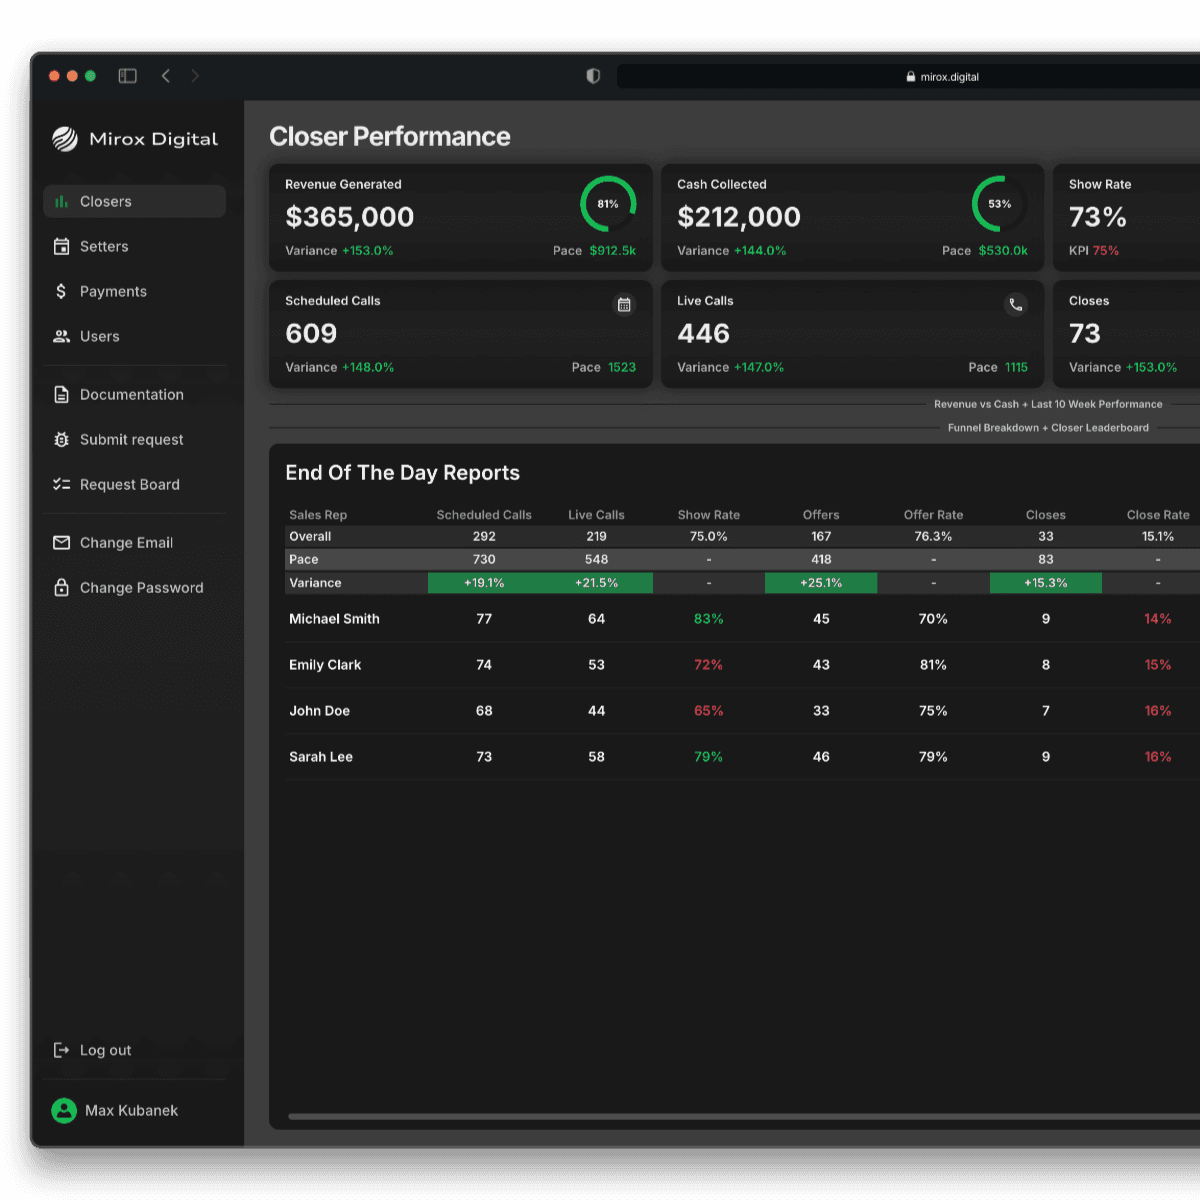Go back with browser back chevron
Image resolution: width=1200 pixels, height=1200 pixels.
click(166, 76)
